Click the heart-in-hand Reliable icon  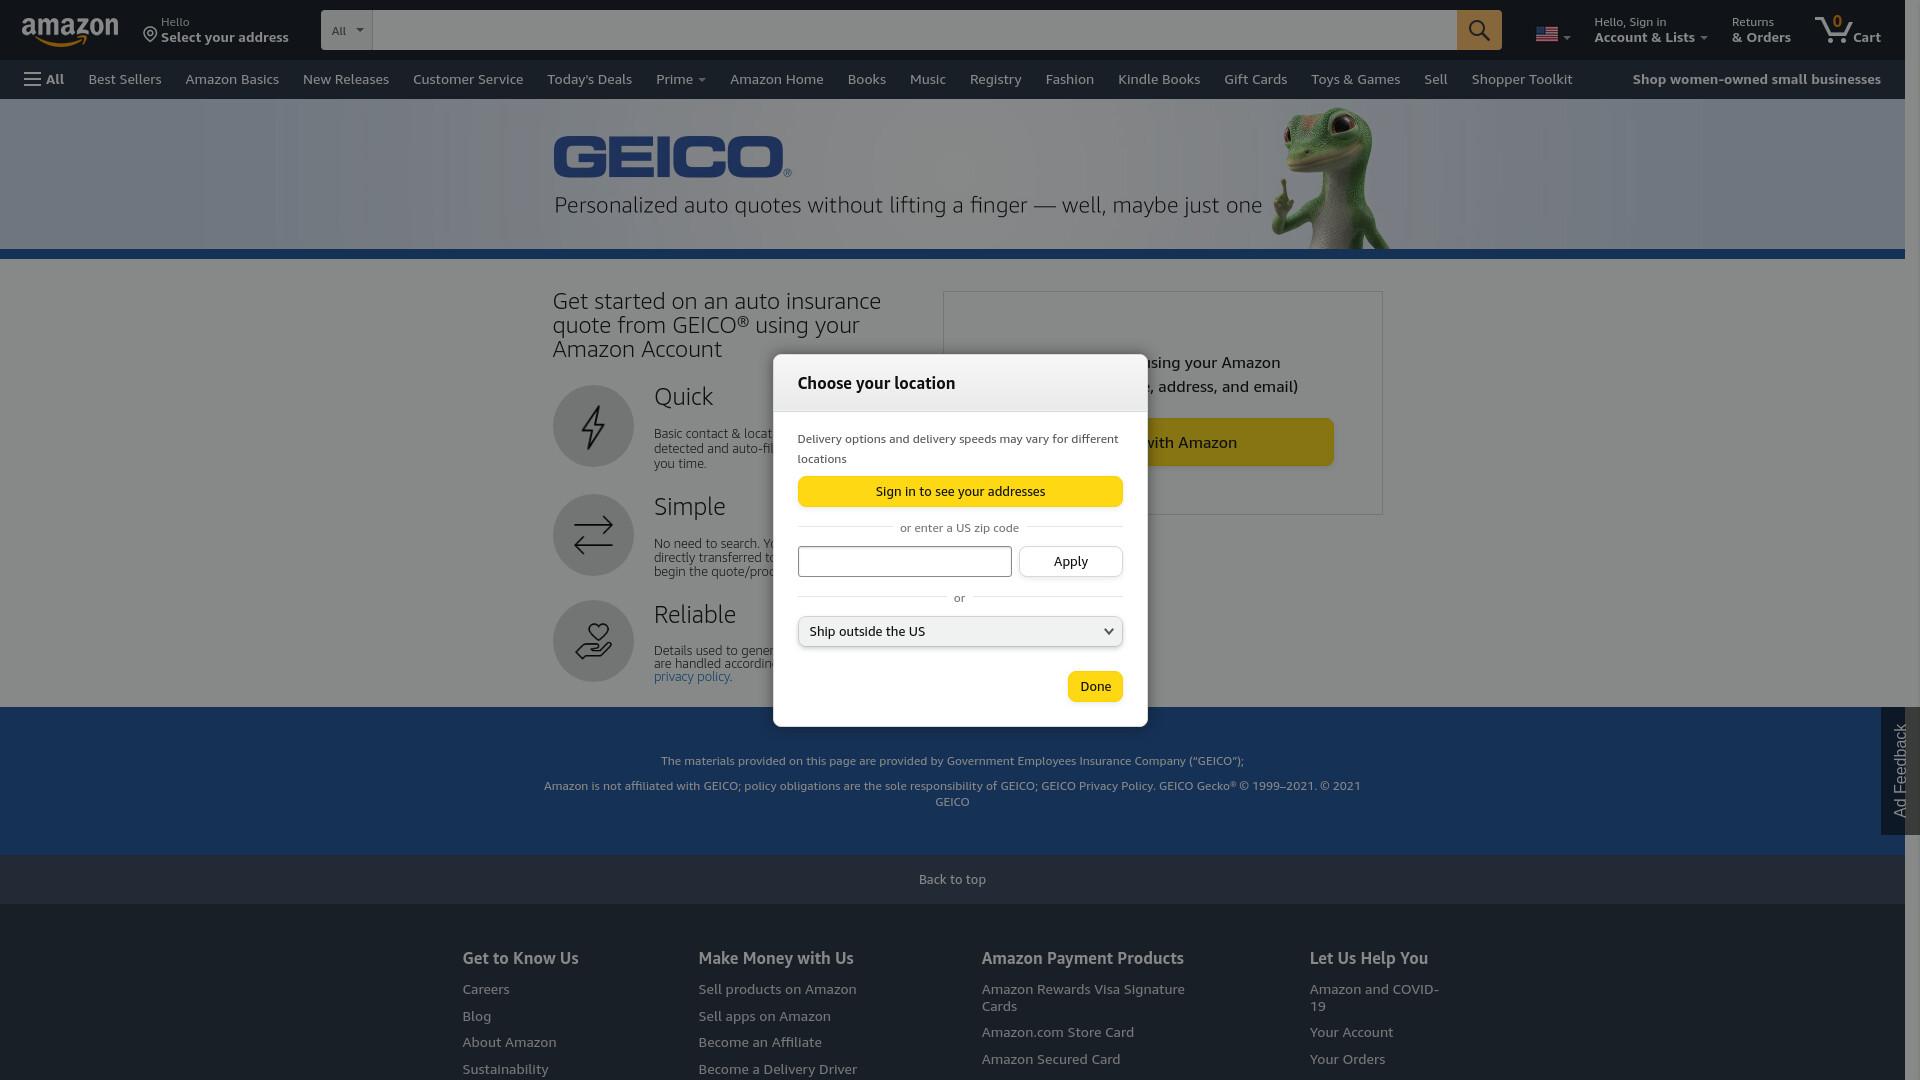pyautogui.click(x=593, y=641)
